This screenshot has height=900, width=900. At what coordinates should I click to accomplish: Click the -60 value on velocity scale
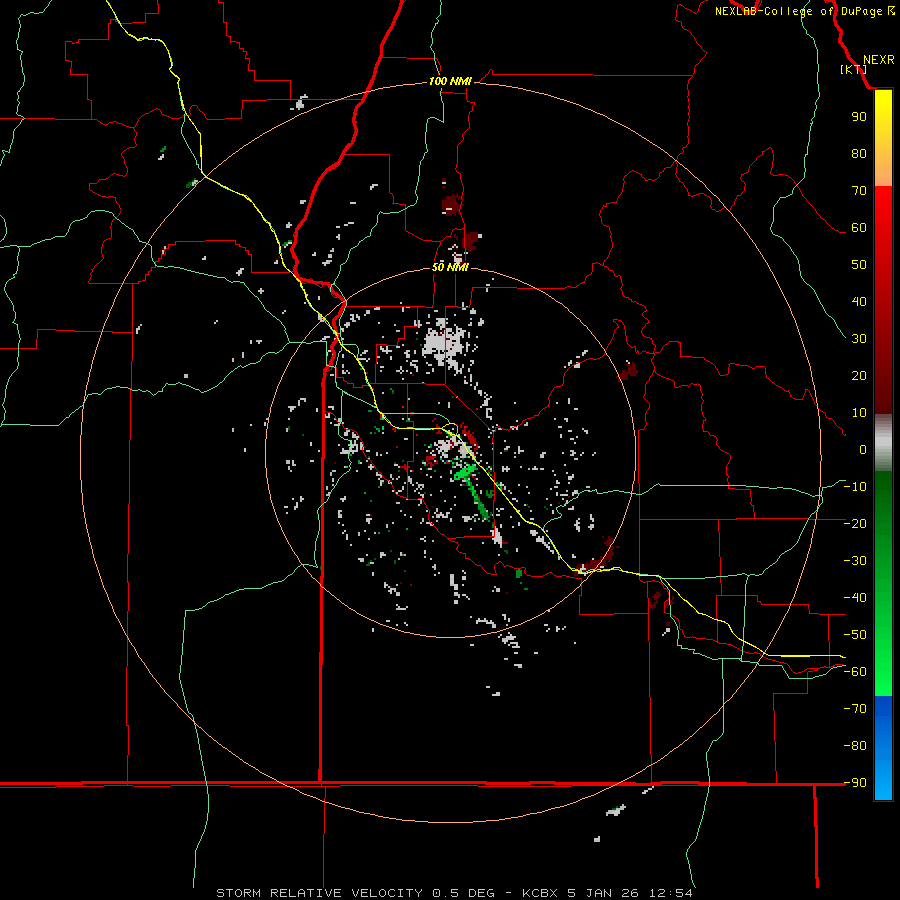point(855,672)
